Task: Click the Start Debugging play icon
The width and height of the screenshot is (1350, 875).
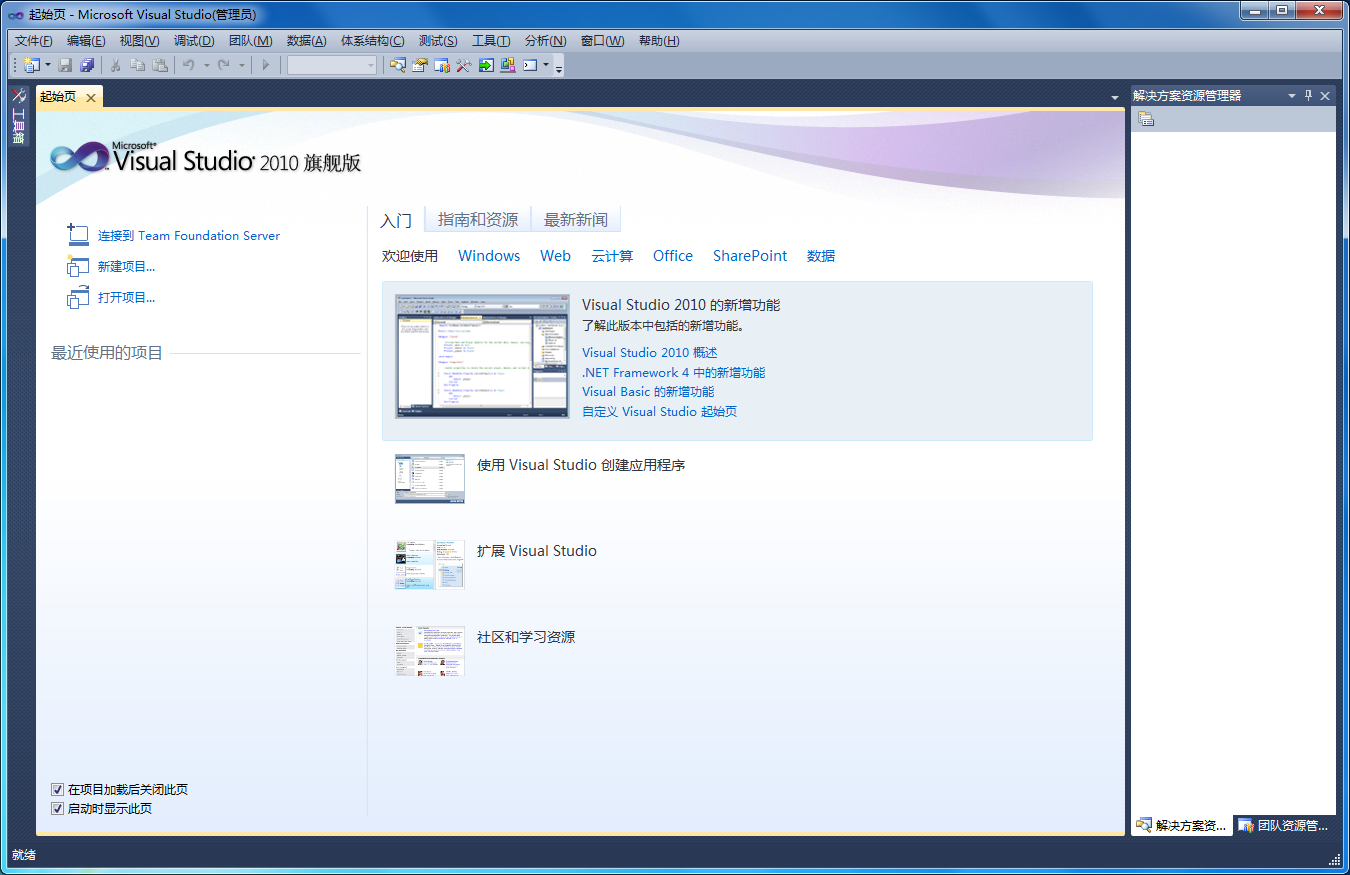Action: (265, 65)
